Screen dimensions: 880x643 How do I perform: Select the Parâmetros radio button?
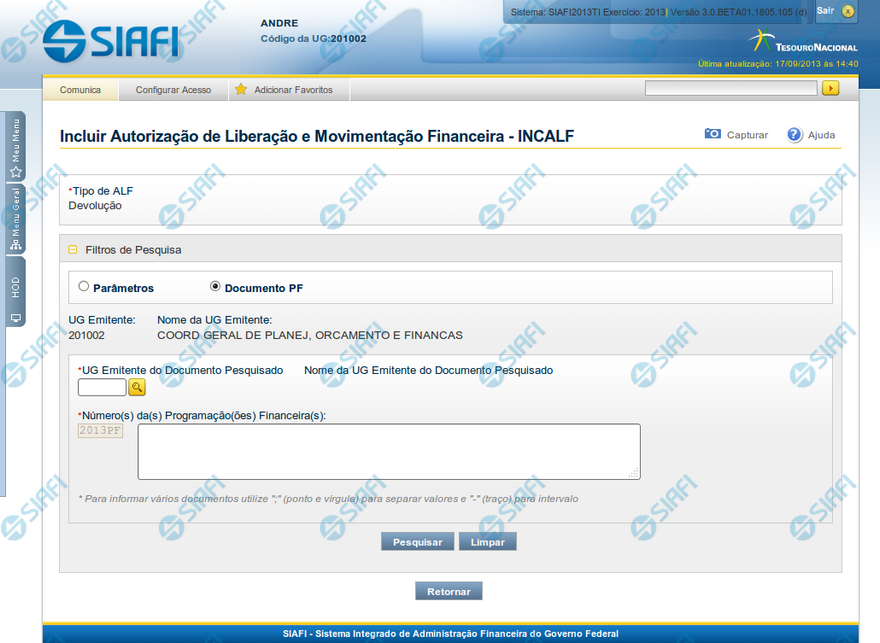click(x=84, y=287)
